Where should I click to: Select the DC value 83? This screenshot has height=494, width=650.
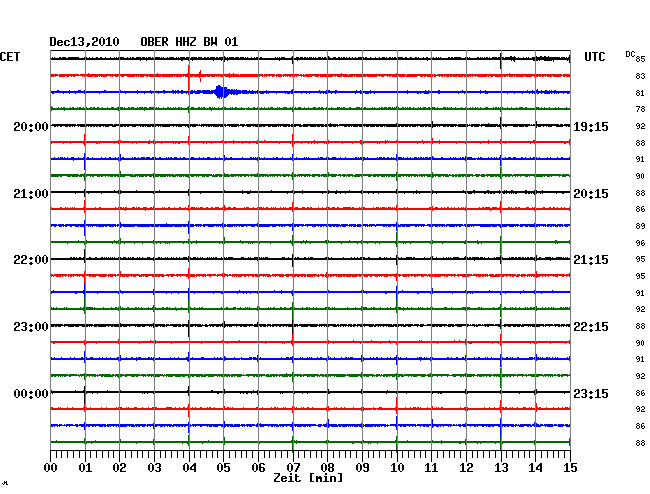tap(640, 76)
